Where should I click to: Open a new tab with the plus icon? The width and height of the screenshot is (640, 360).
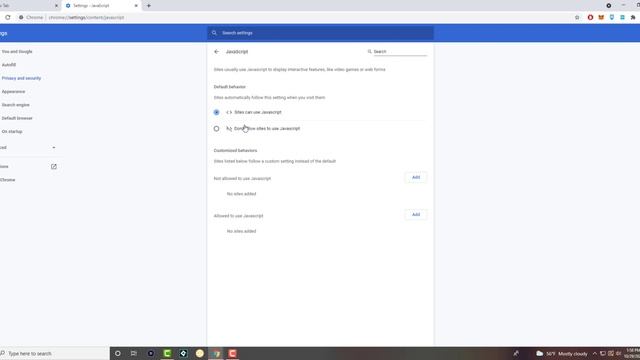(149, 6)
